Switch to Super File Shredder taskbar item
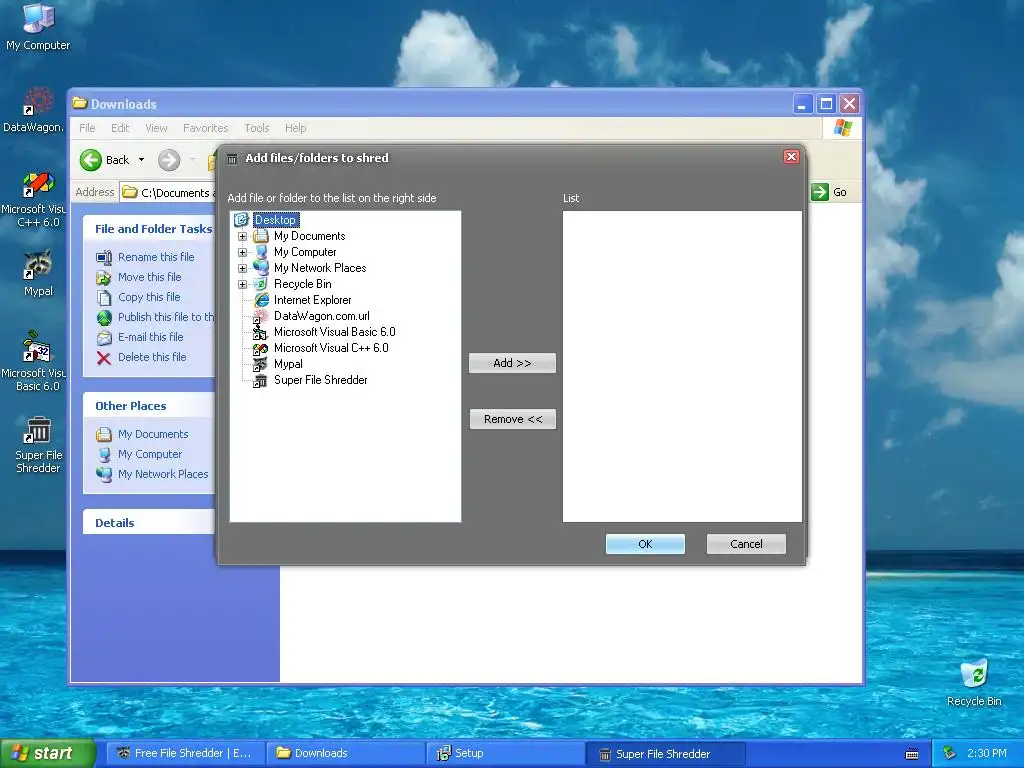1024x768 pixels. coord(665,754)
